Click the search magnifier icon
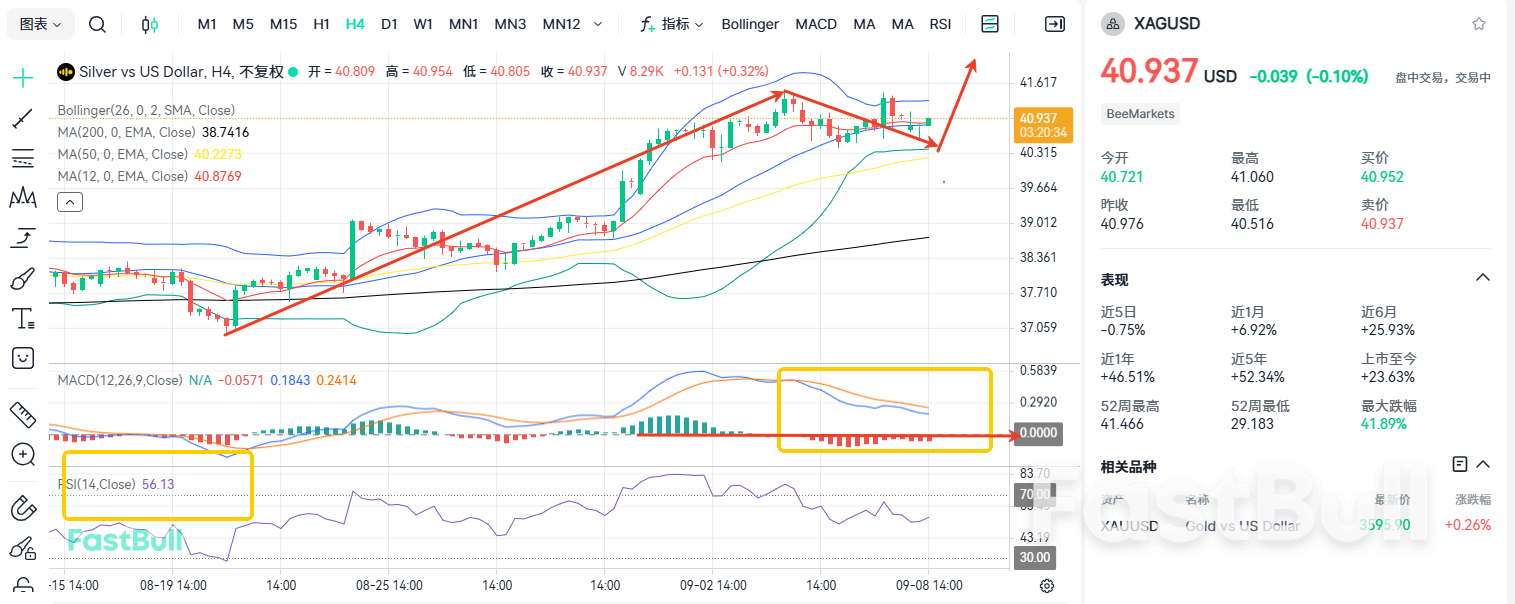This screenshot has height=604, width=1515. [97, 24]
